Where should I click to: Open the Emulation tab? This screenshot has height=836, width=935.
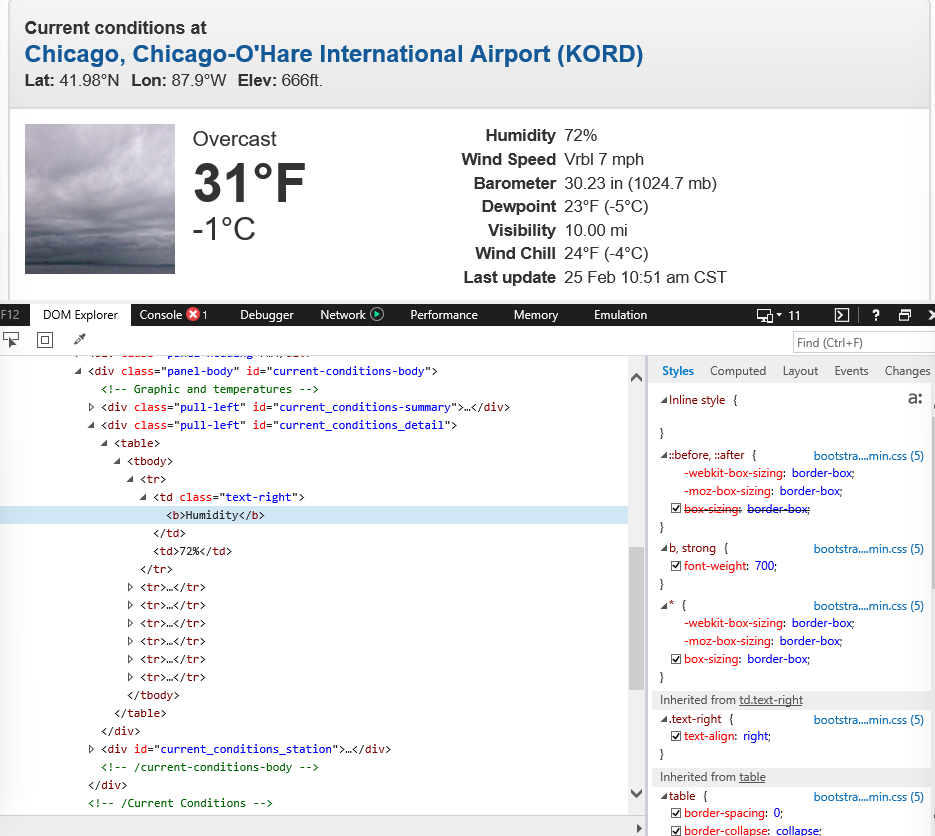coord(620,314)
